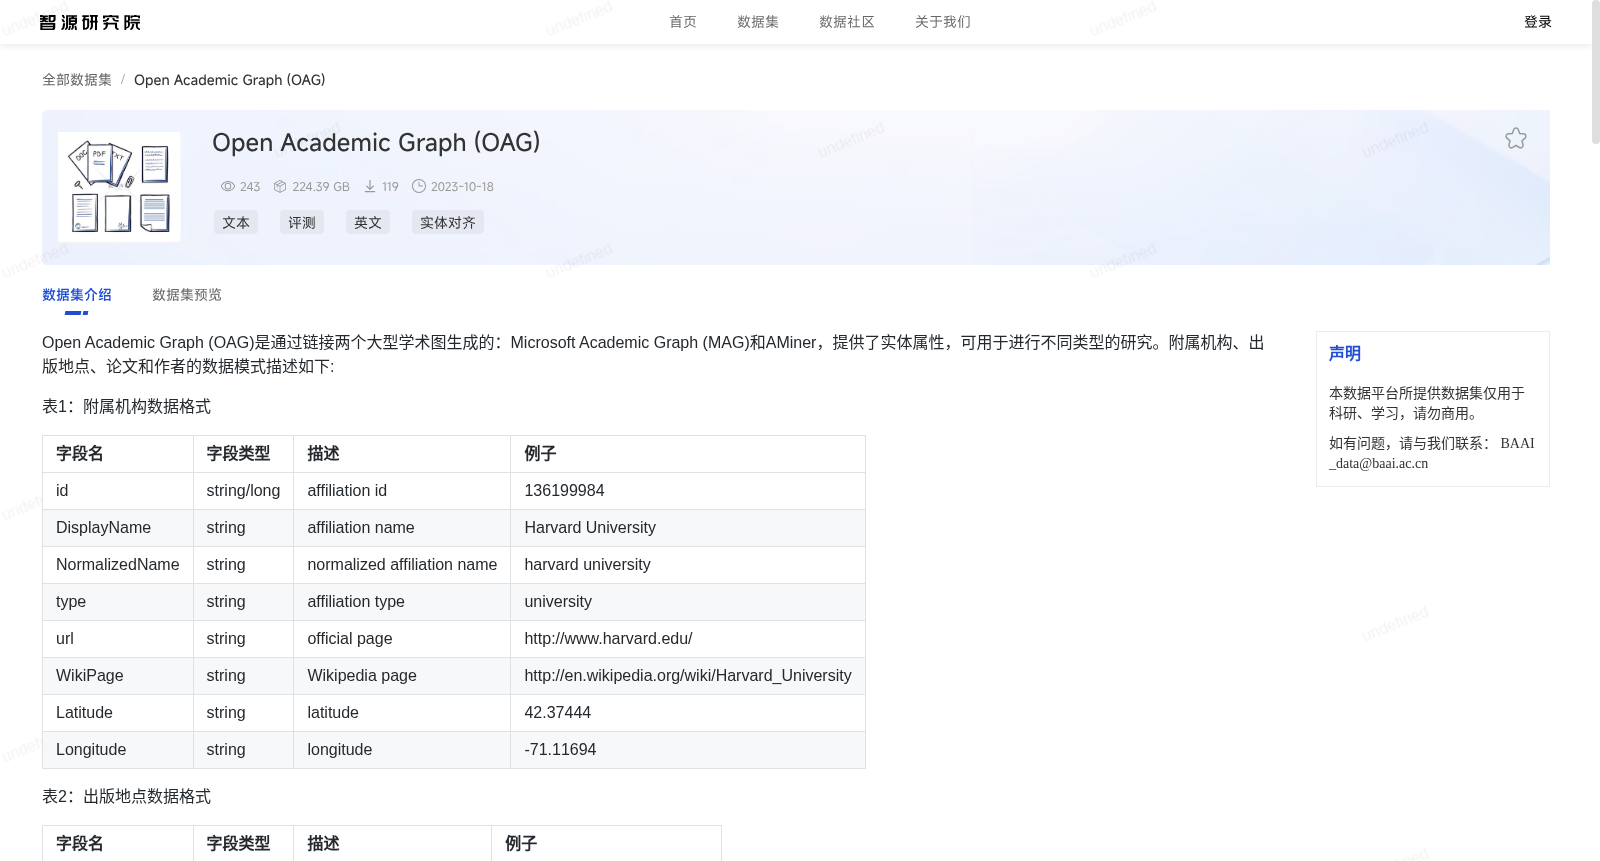Click the NormalizedName field cell
This screenshot has width=1600, height=861.
(118, 565)
